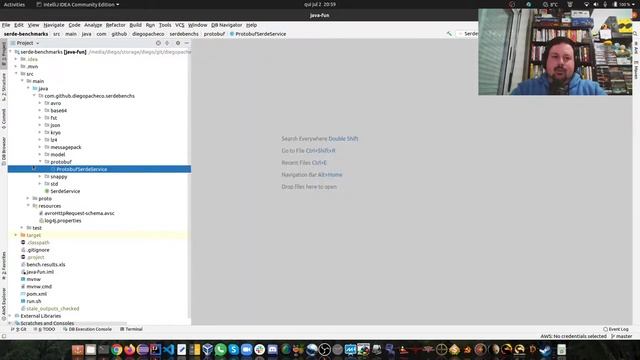
Task: Click the SerdeService interface icon in tree
Action: coord(47,191)
